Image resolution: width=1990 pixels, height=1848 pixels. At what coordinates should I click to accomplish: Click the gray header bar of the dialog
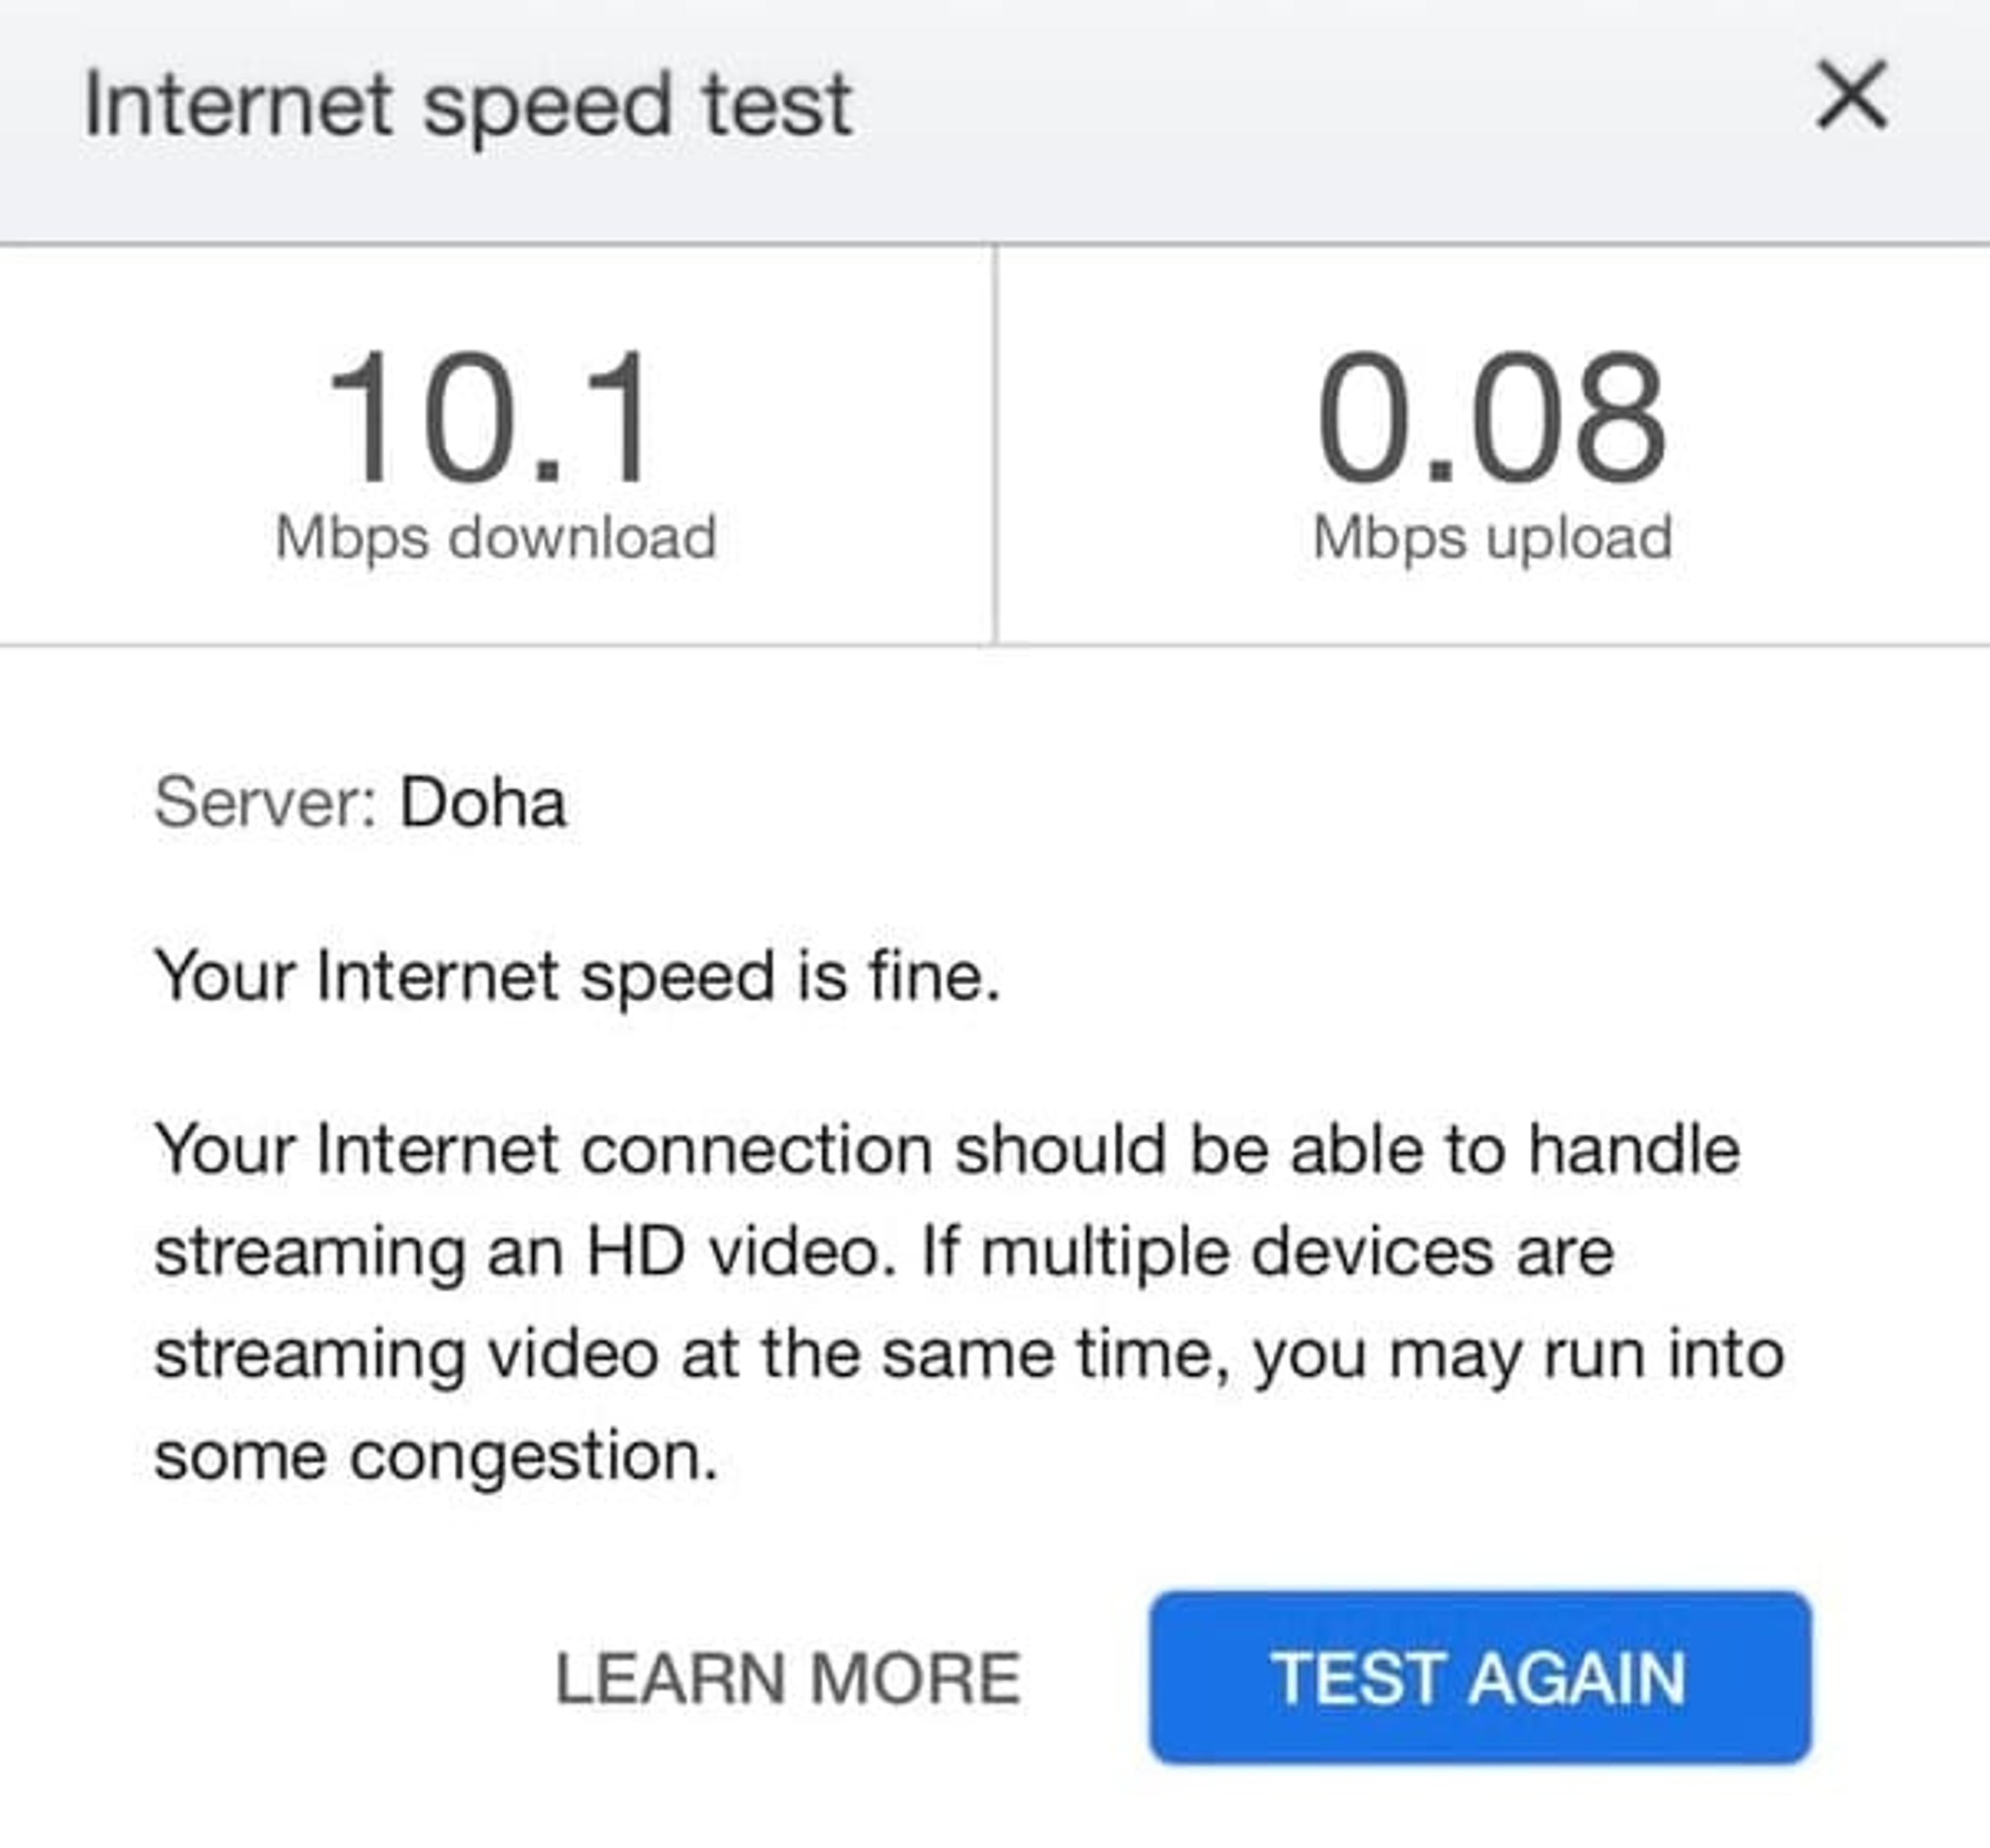tap(995, 120)
